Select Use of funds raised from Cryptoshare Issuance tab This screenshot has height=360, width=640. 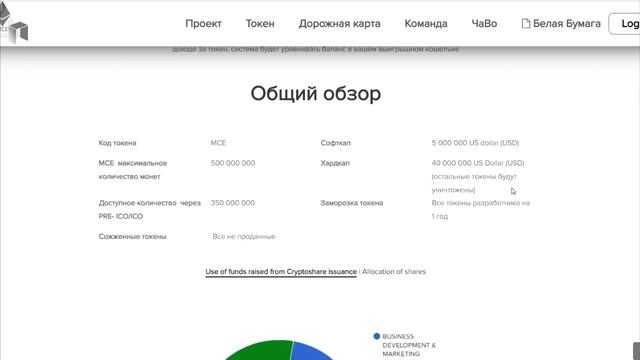[281, 272]
